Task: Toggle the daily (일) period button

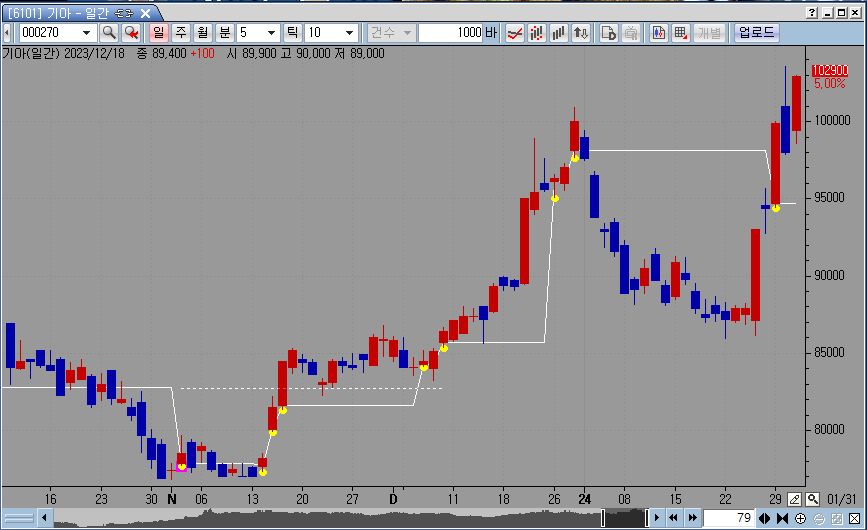Action: [158, 33]
